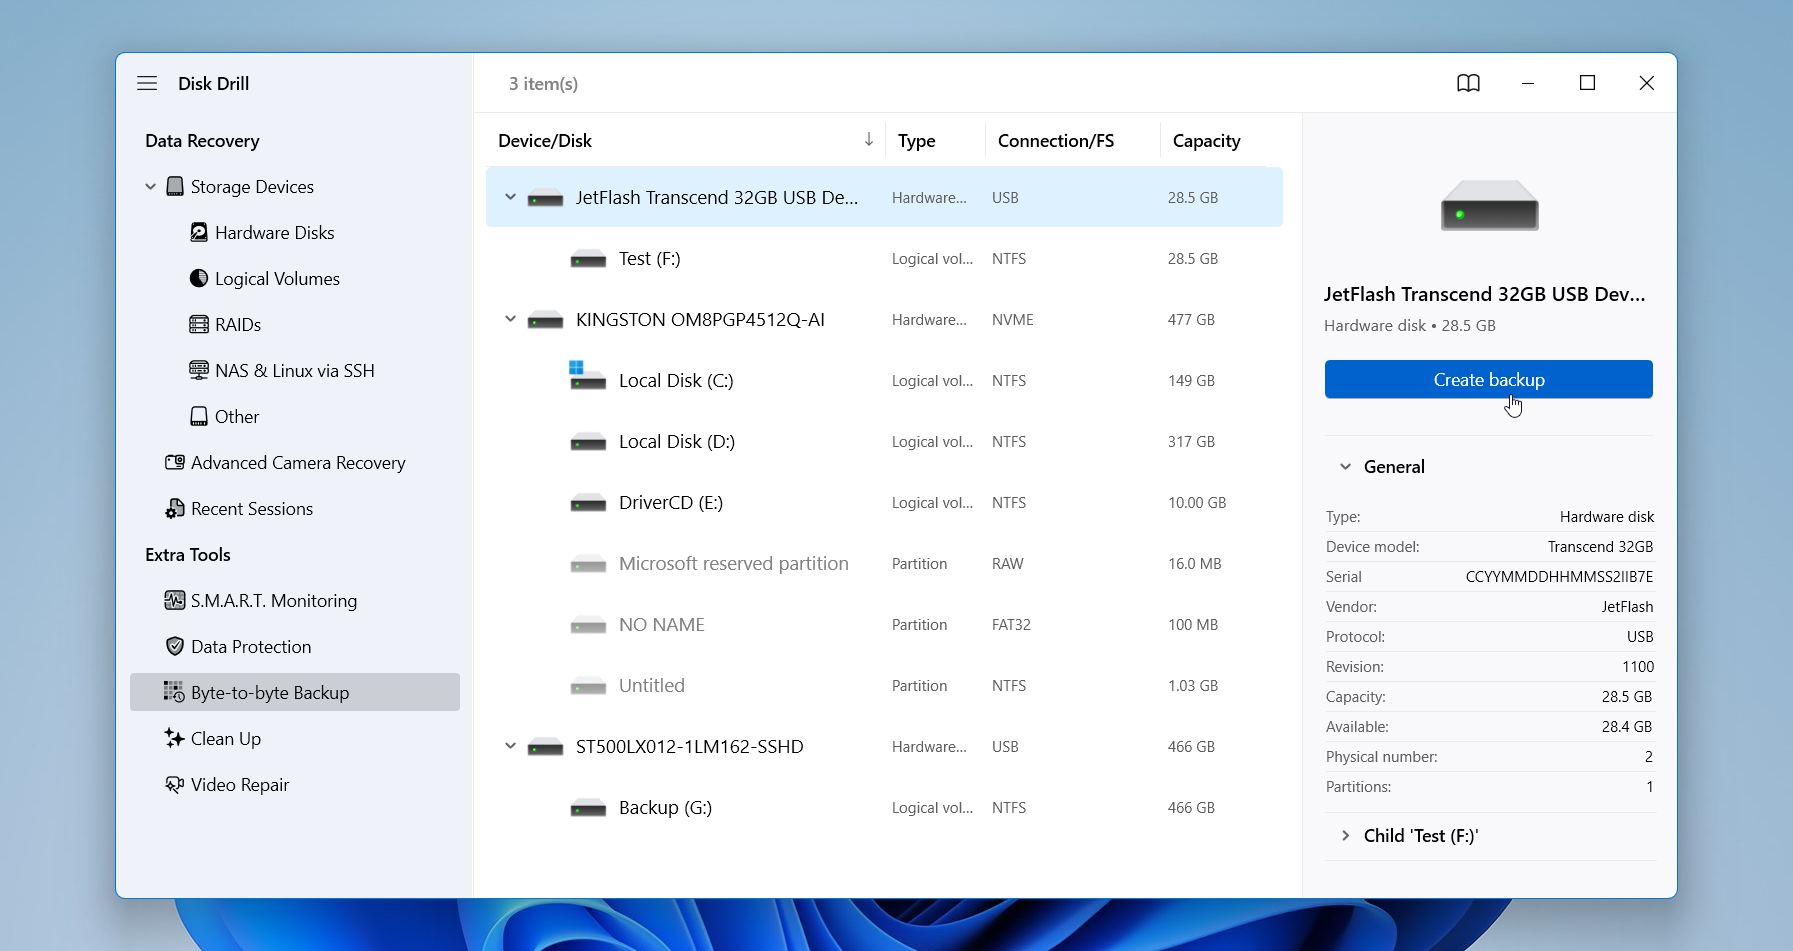Image resolution: width=1793 pixels, height=951 pixels.
Task: Collapse the ST500LX012 disk row
Action: coord(510,746)
